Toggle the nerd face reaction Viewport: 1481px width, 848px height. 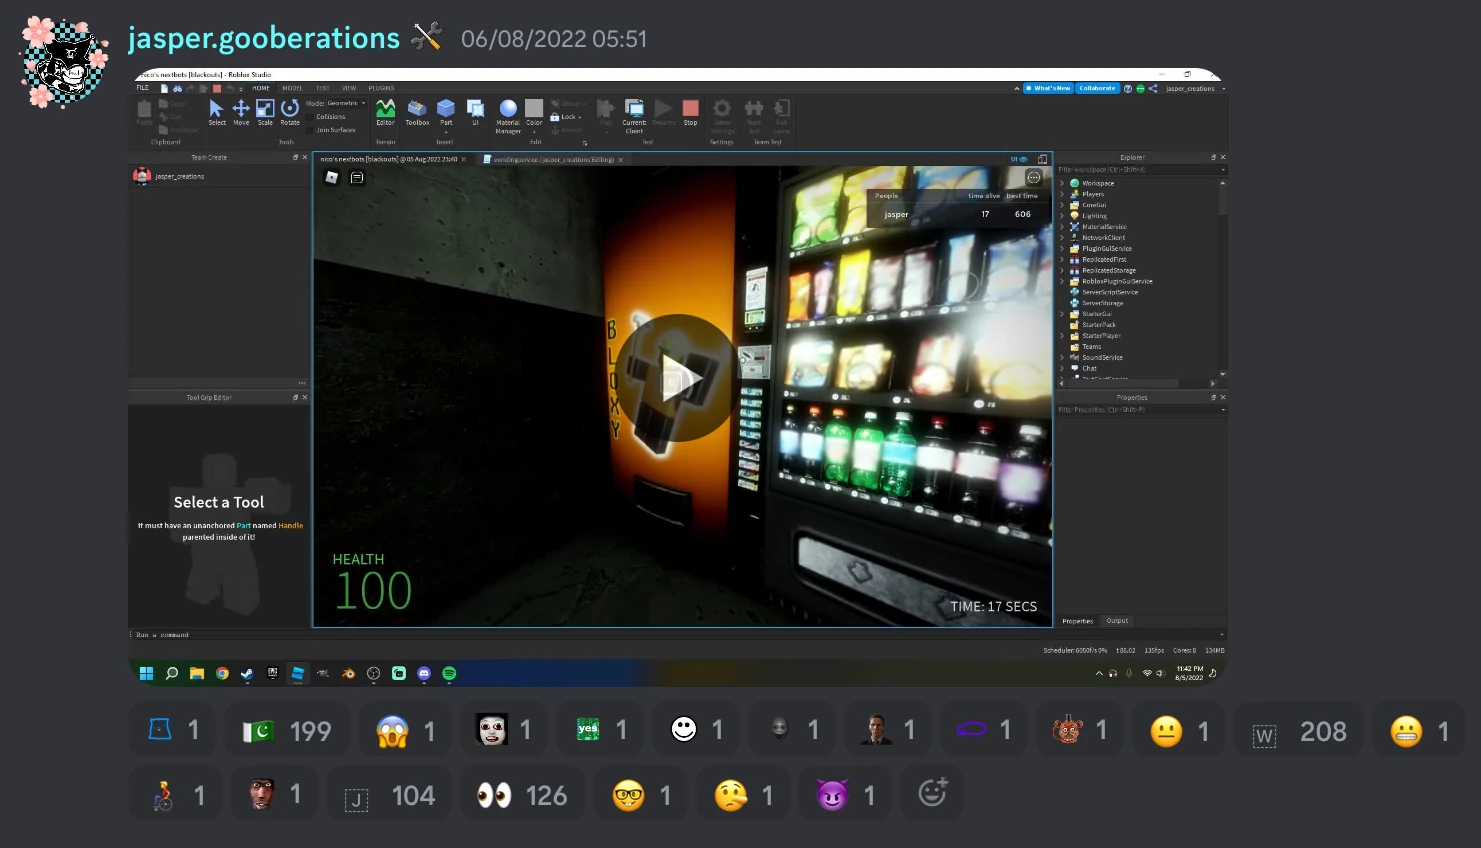point(642,795)
